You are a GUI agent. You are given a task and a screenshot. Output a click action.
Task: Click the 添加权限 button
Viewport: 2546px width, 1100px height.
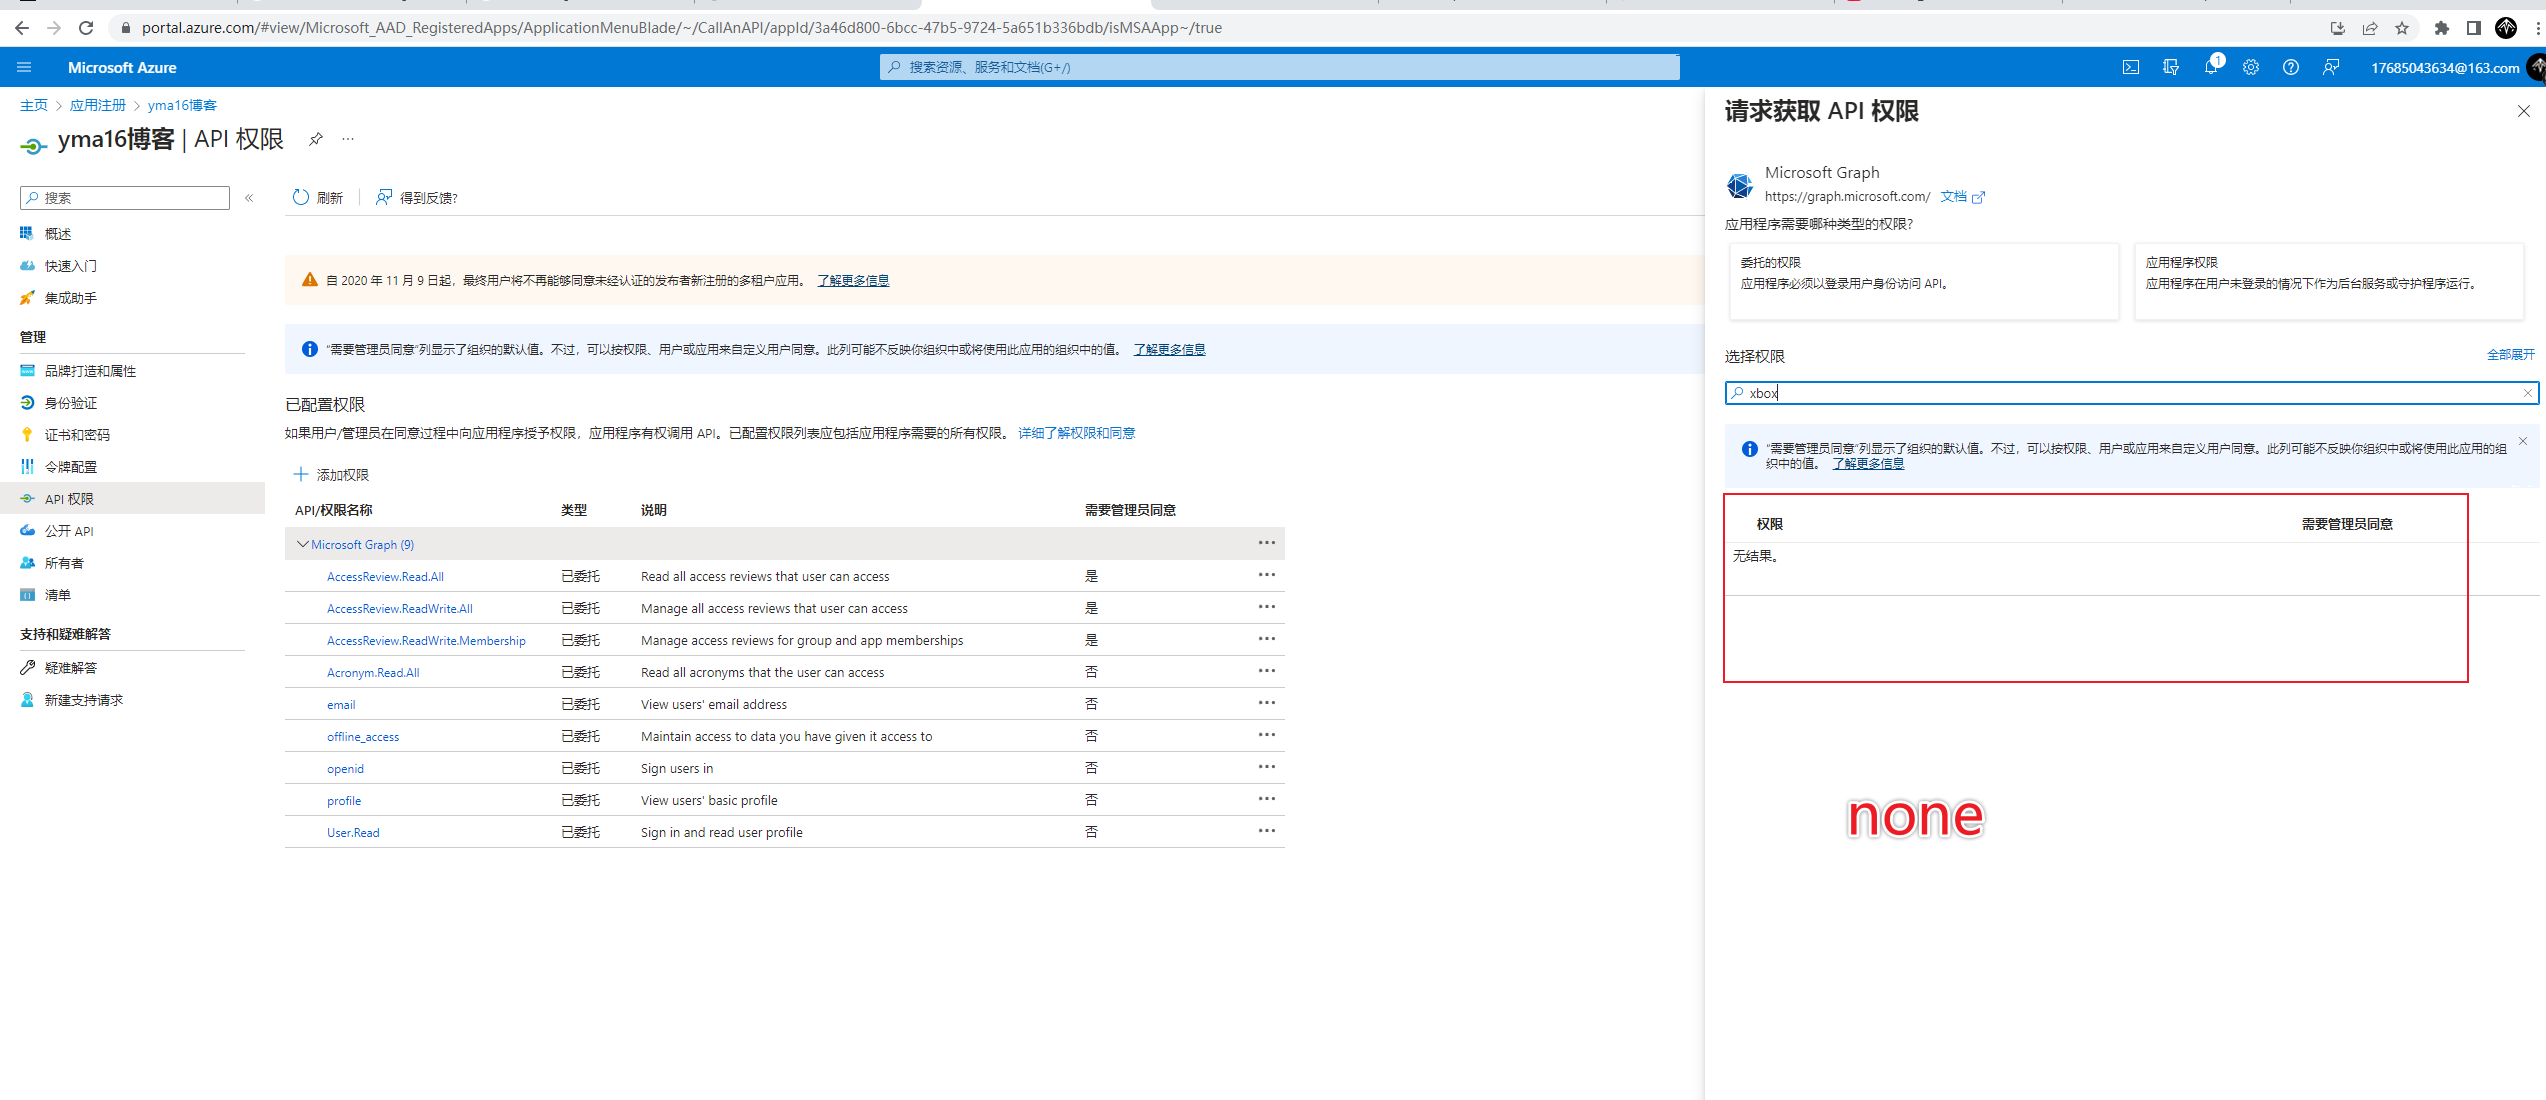tap(331, 474)
